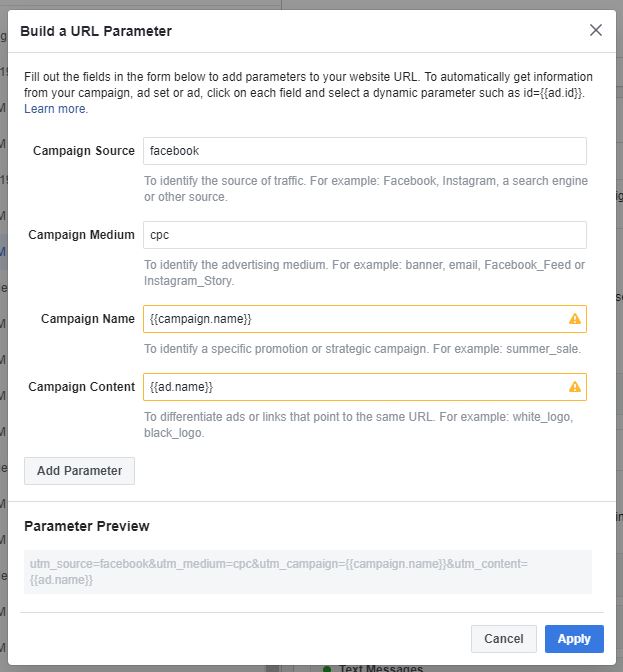Viewport: 623px width, 672px height.
Task: Click the Campaign Medium label
Action: 81,235
